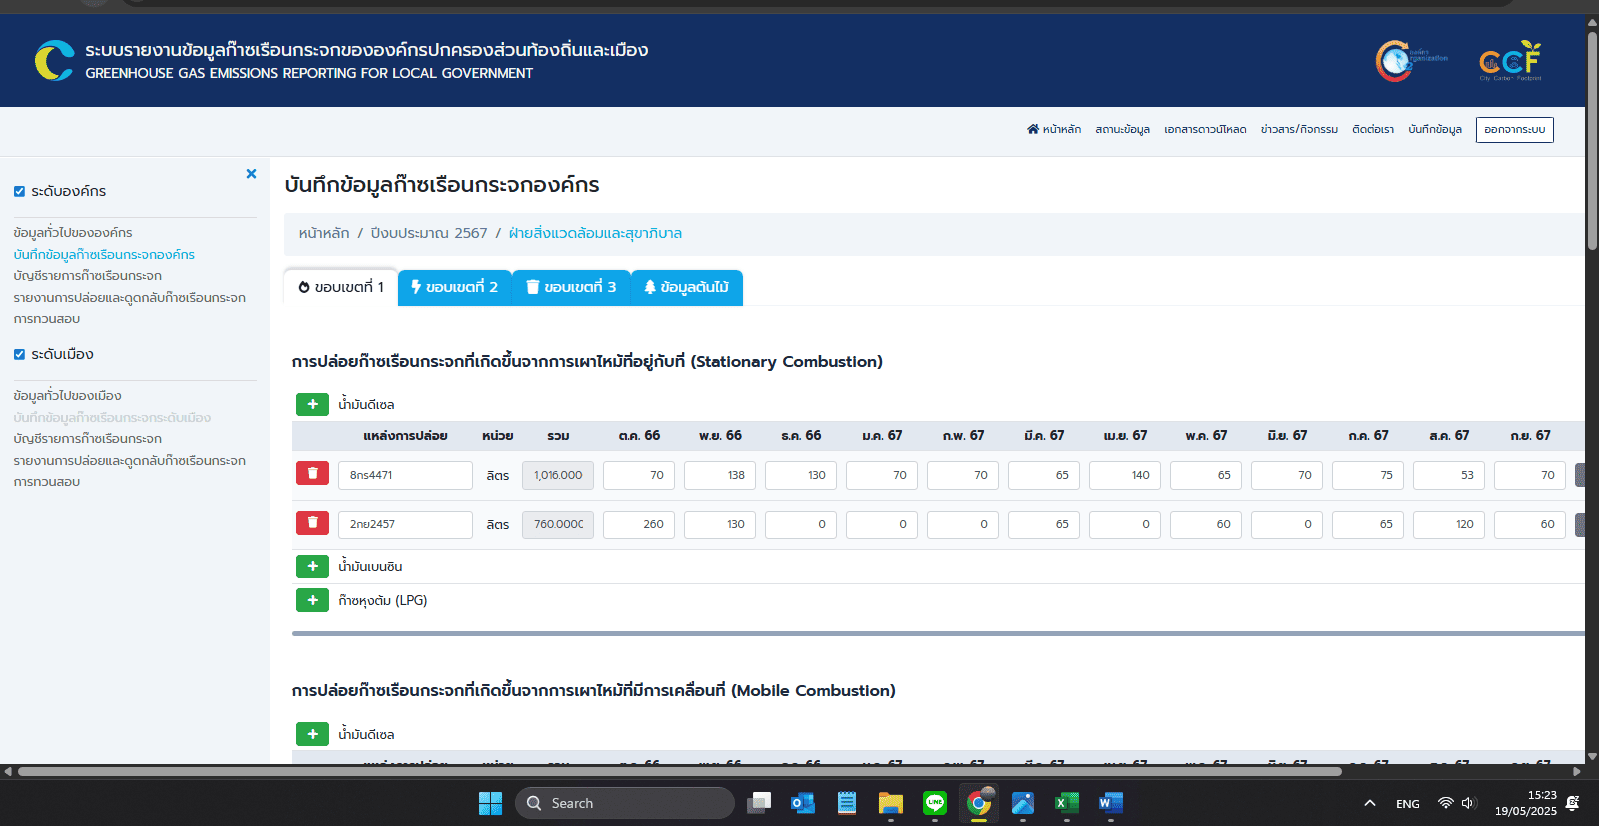This screenshot has height=826, width=1599.
Task: Click the ออกจากระบบ logout button
Action: 1514,130
